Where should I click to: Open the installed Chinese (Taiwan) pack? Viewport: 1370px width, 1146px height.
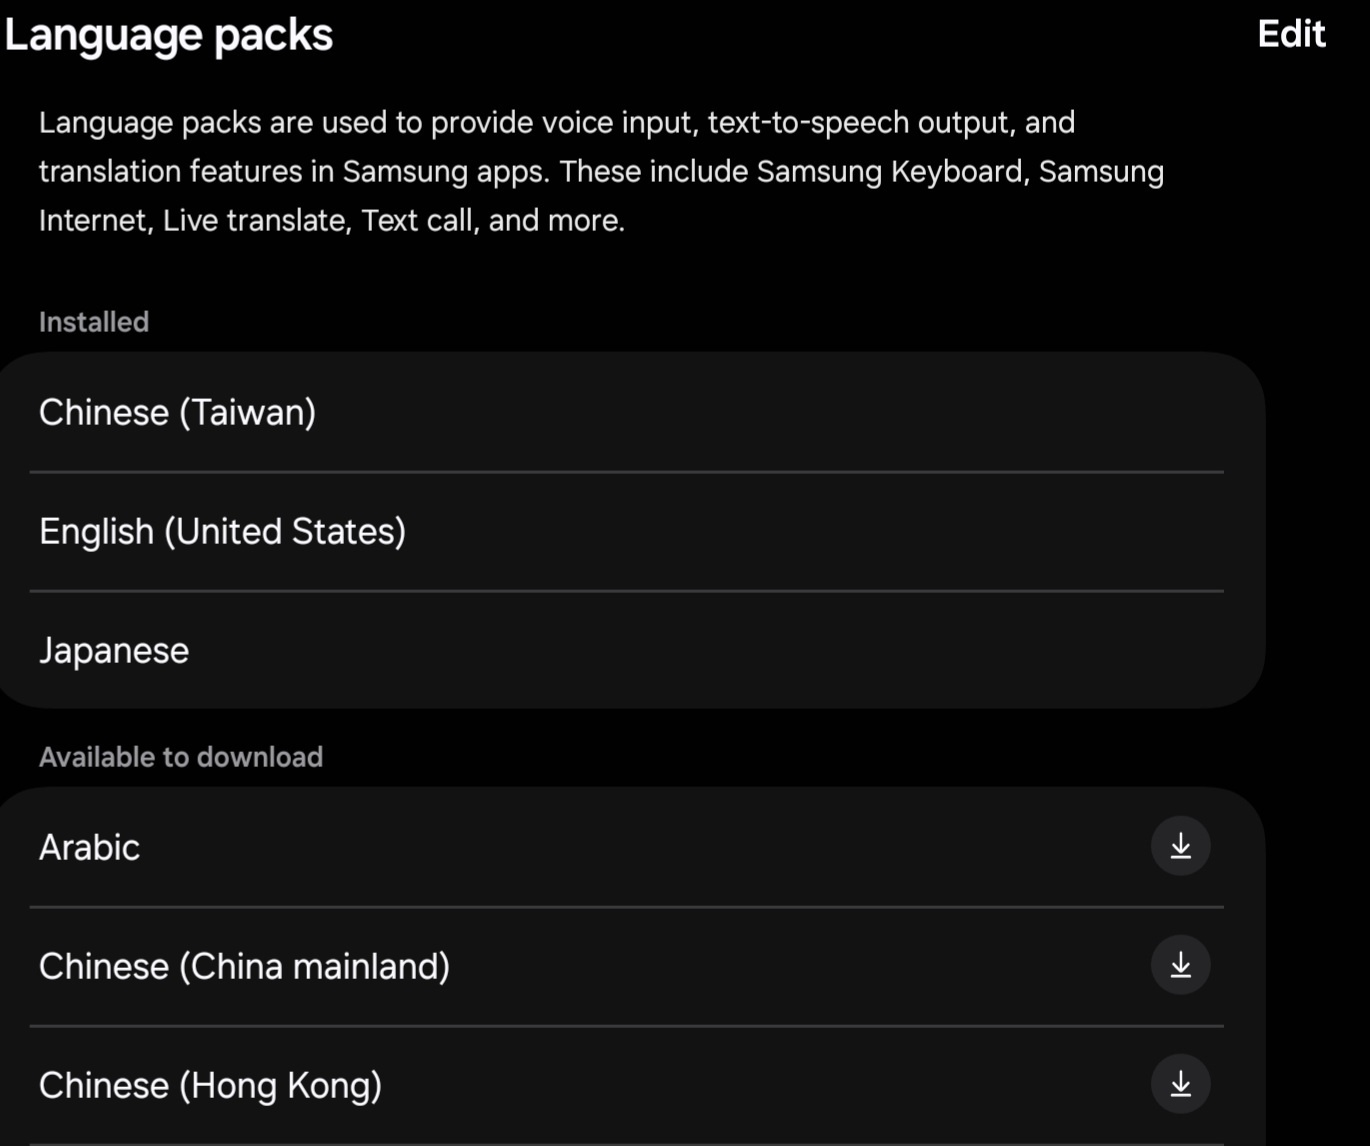point(178,412)
